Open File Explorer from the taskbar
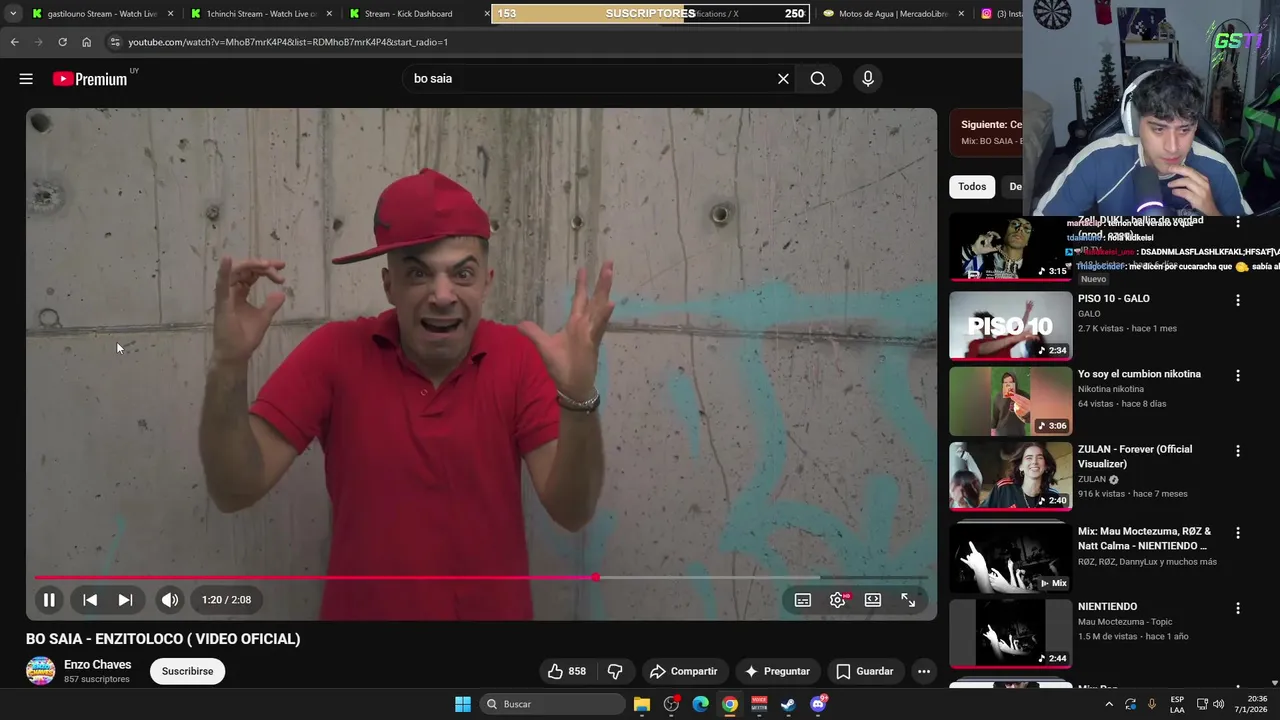 (642, 704)
